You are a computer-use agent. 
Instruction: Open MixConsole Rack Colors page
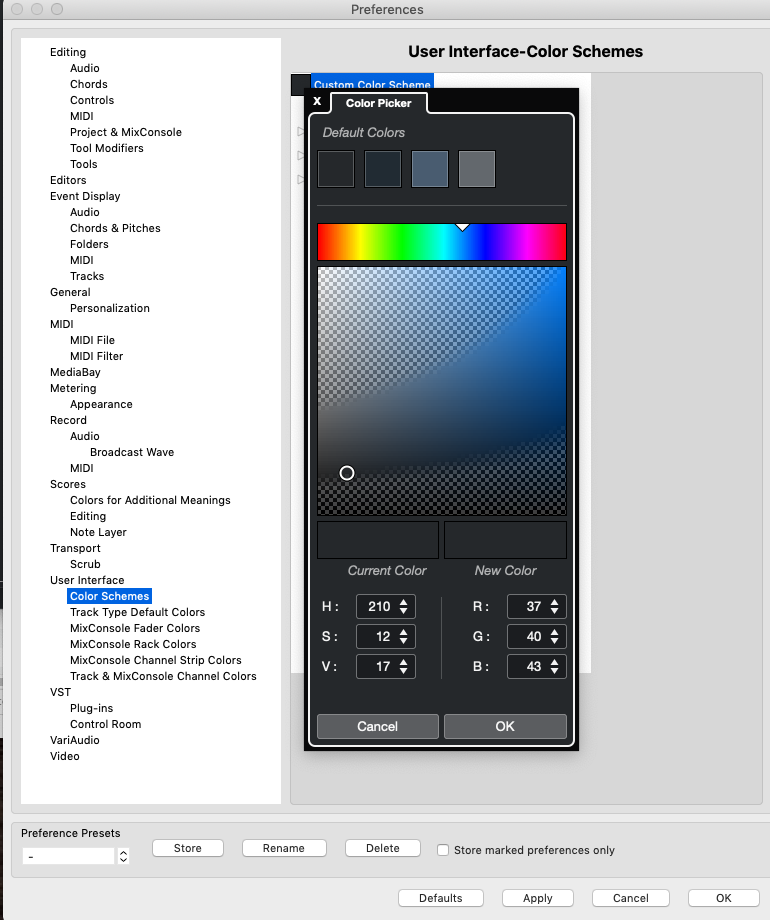(133, 644)
